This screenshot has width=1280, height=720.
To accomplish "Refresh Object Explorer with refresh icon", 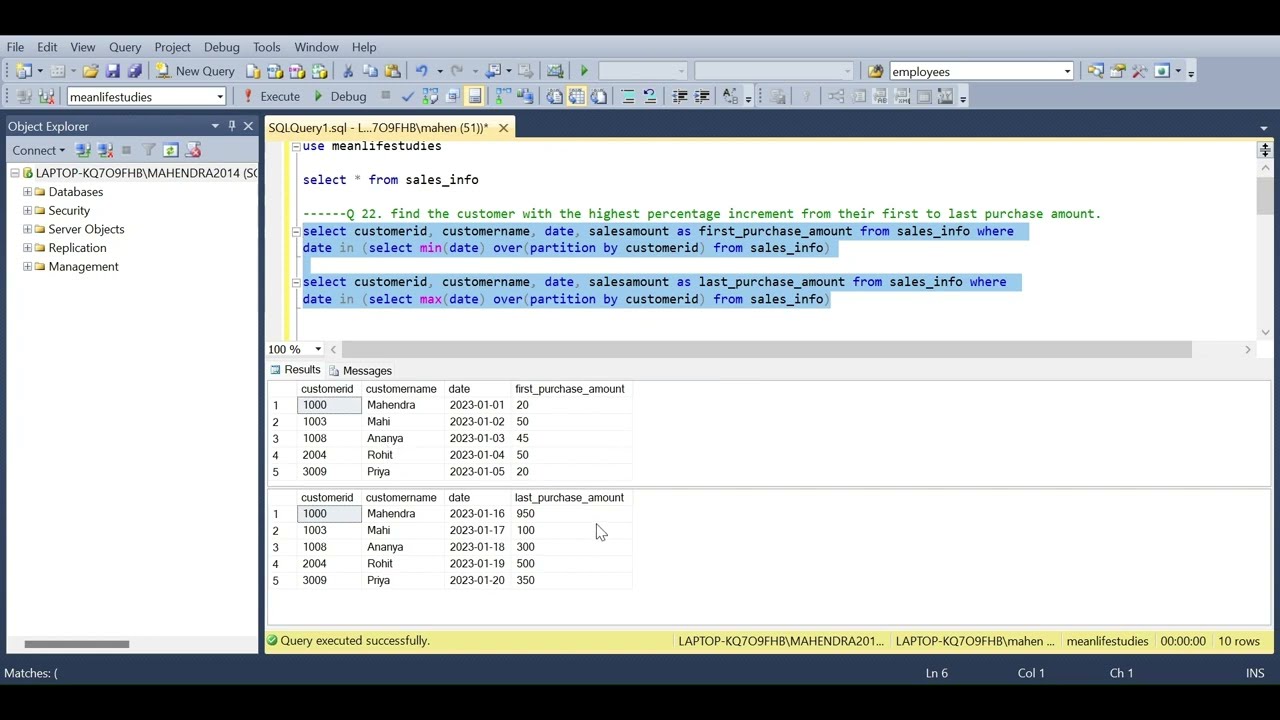I will pyautogui.click(x=170, y=150).
